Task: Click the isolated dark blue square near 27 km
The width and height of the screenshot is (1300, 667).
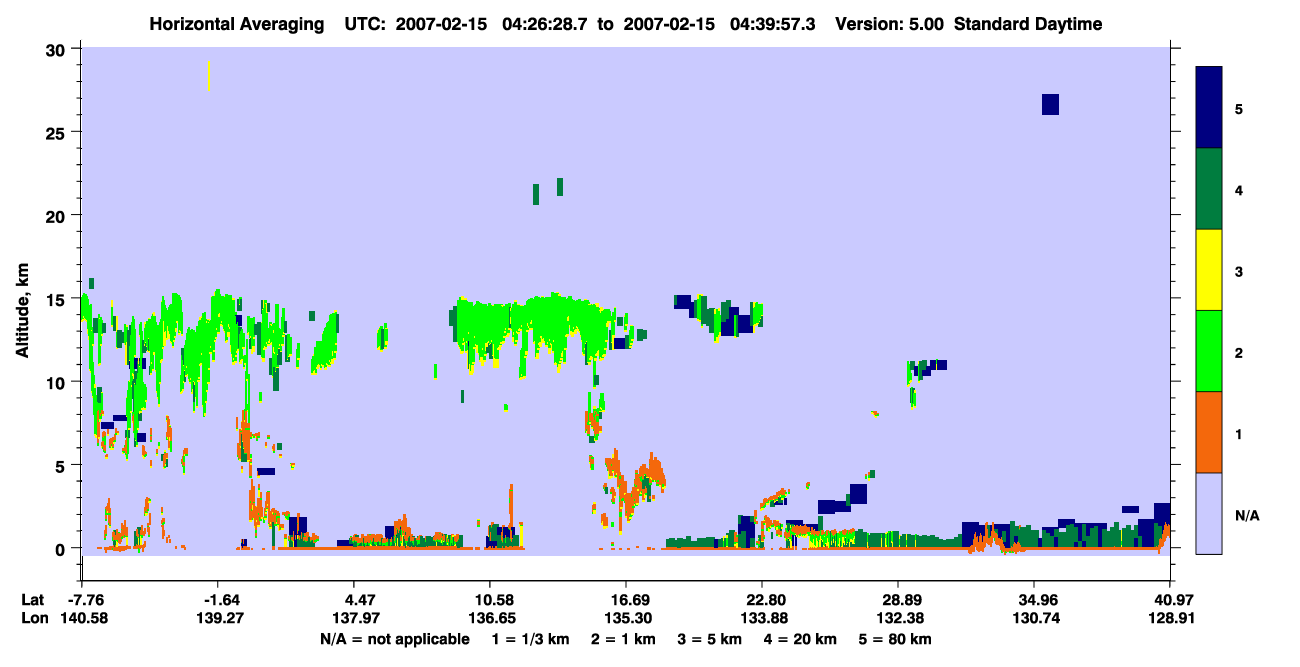Action: tap(1050, 104)
